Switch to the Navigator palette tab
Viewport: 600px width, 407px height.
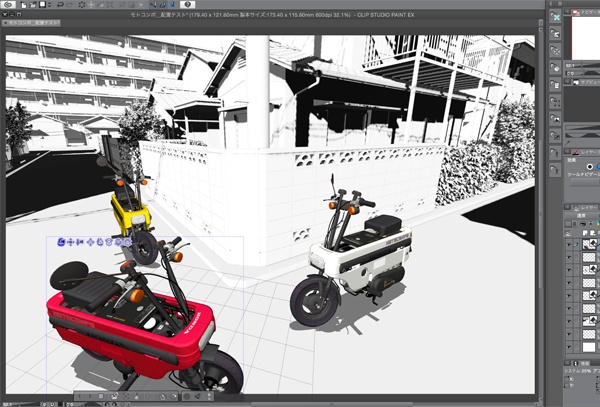[585, 12]
